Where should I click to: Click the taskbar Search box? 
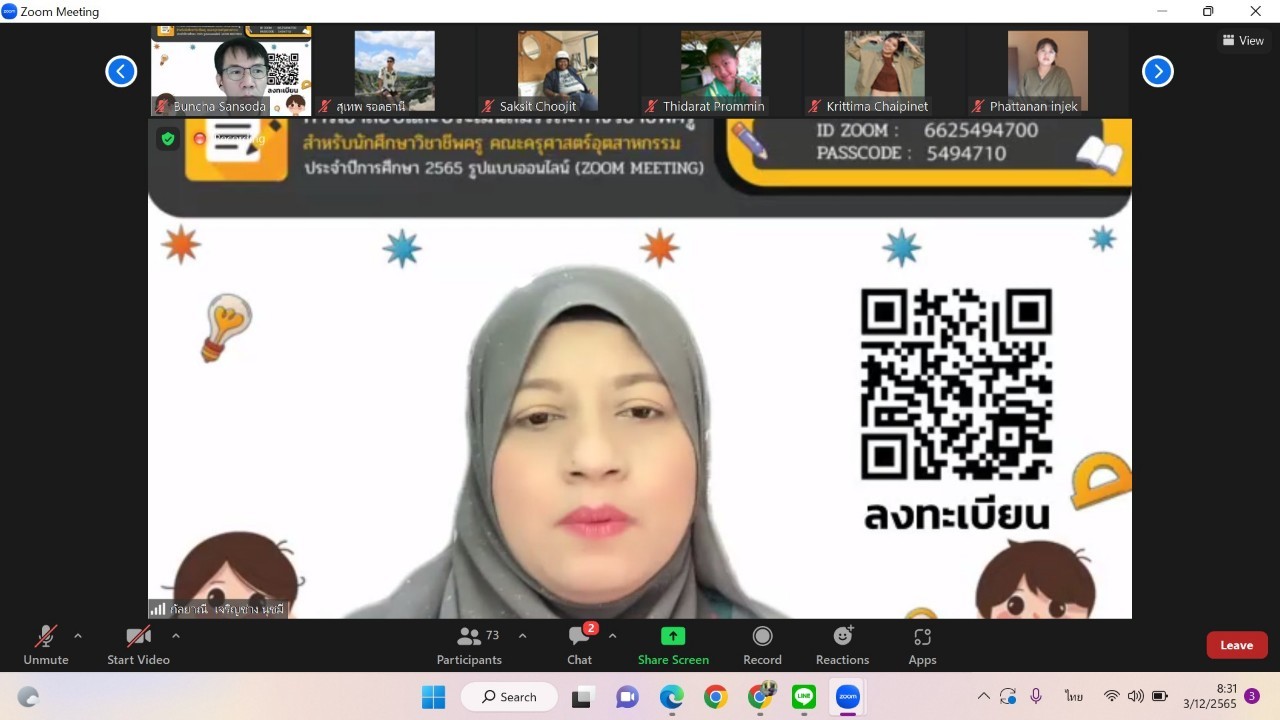(508, 697)
